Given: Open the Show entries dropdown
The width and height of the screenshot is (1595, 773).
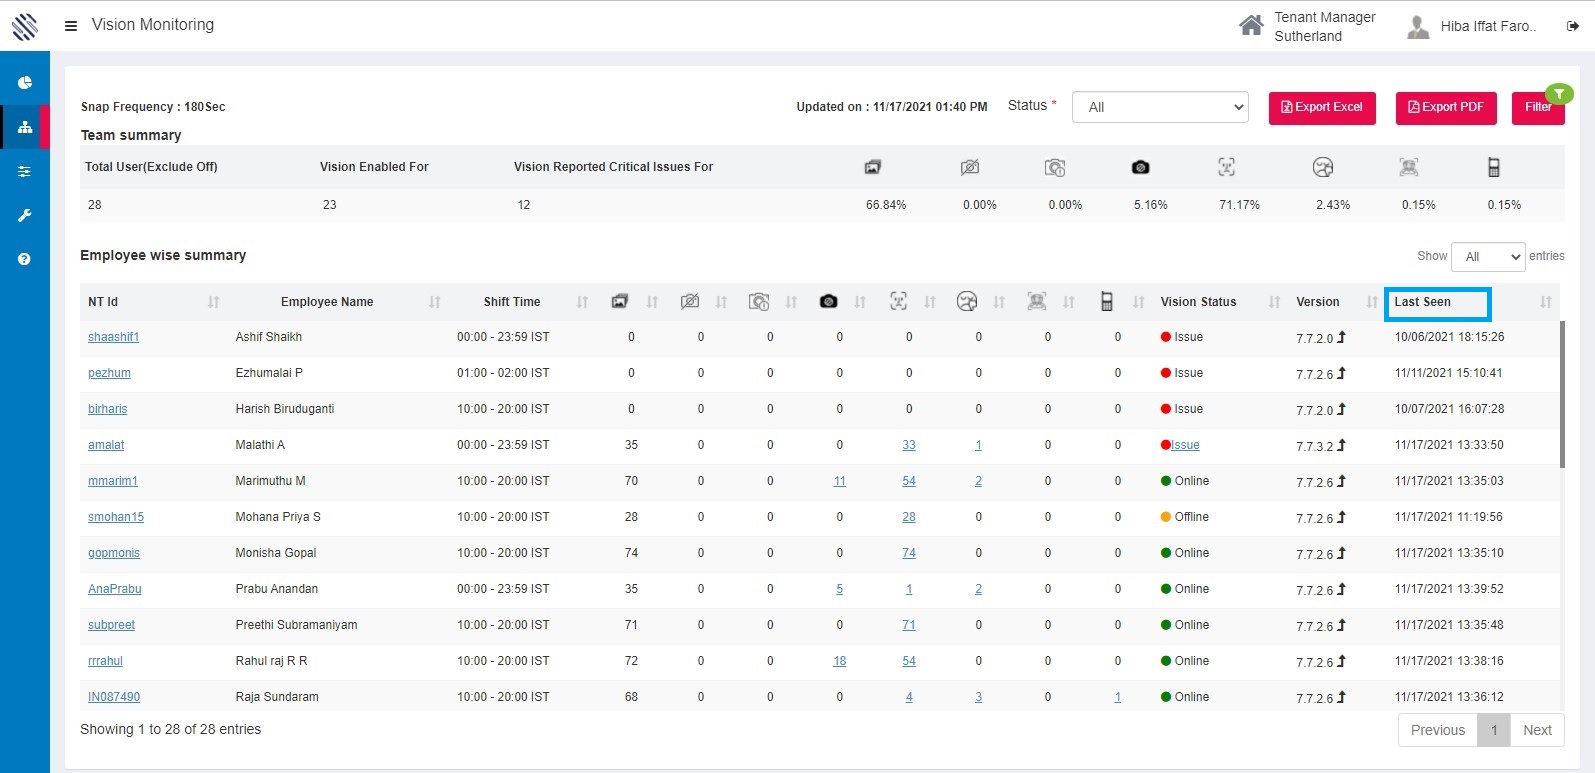Looking at the screenshot, I should click(x=1488, y=257).
